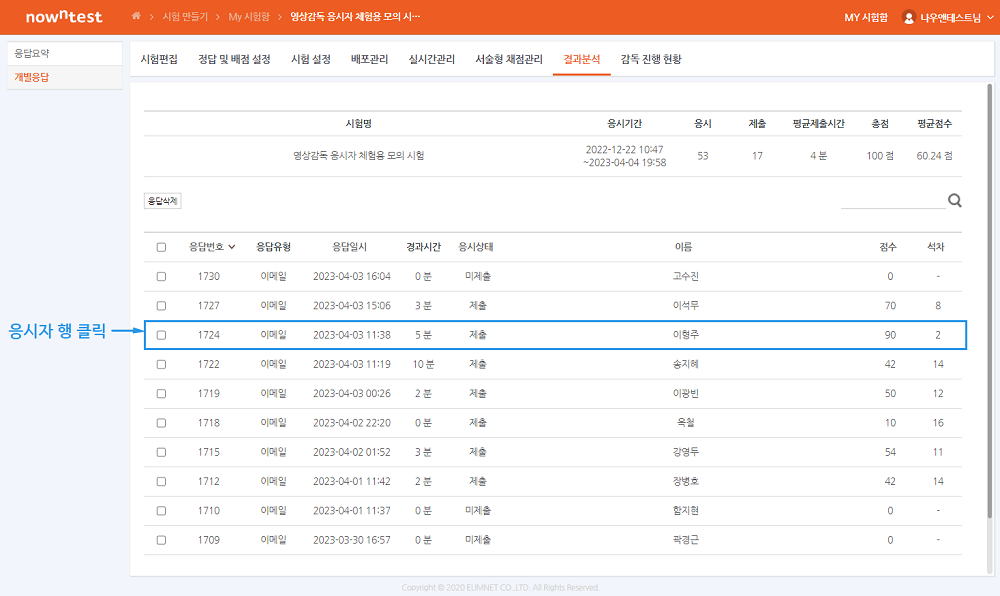
Task: Open examinee 송지혜 row name
Action: click(x=686, y=364)
